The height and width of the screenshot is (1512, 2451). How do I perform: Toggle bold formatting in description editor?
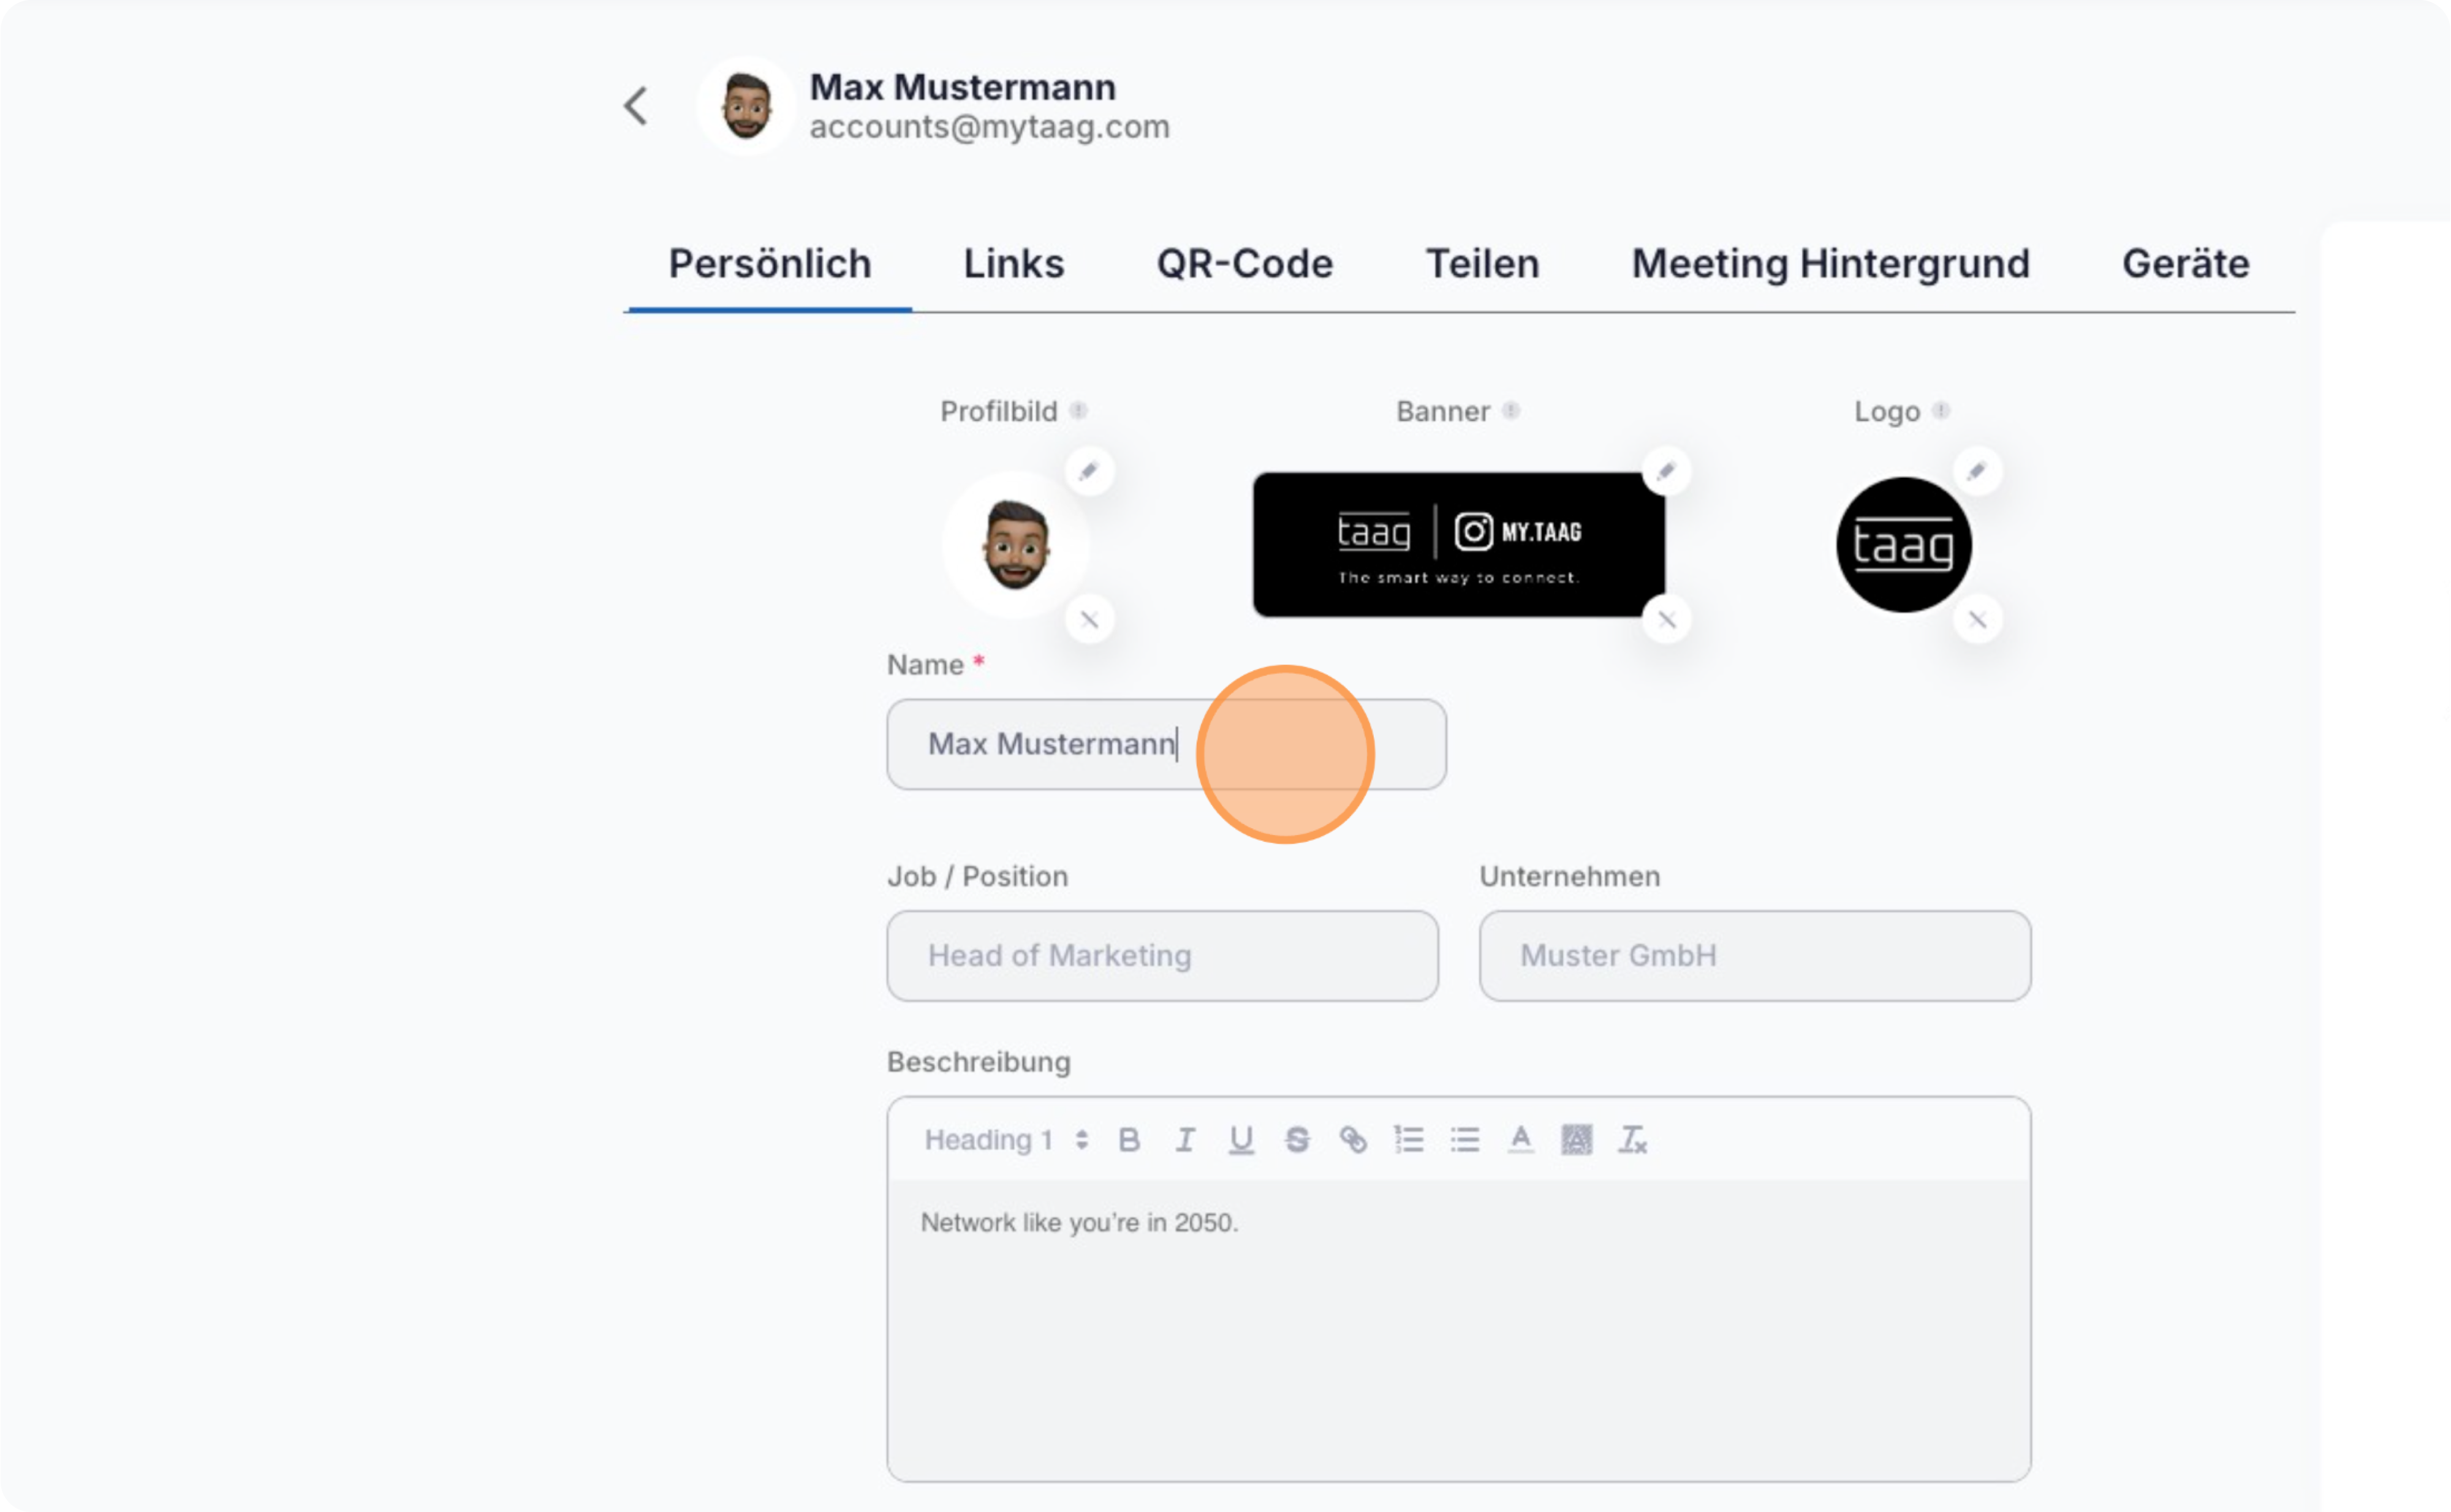(1129, 1140)
